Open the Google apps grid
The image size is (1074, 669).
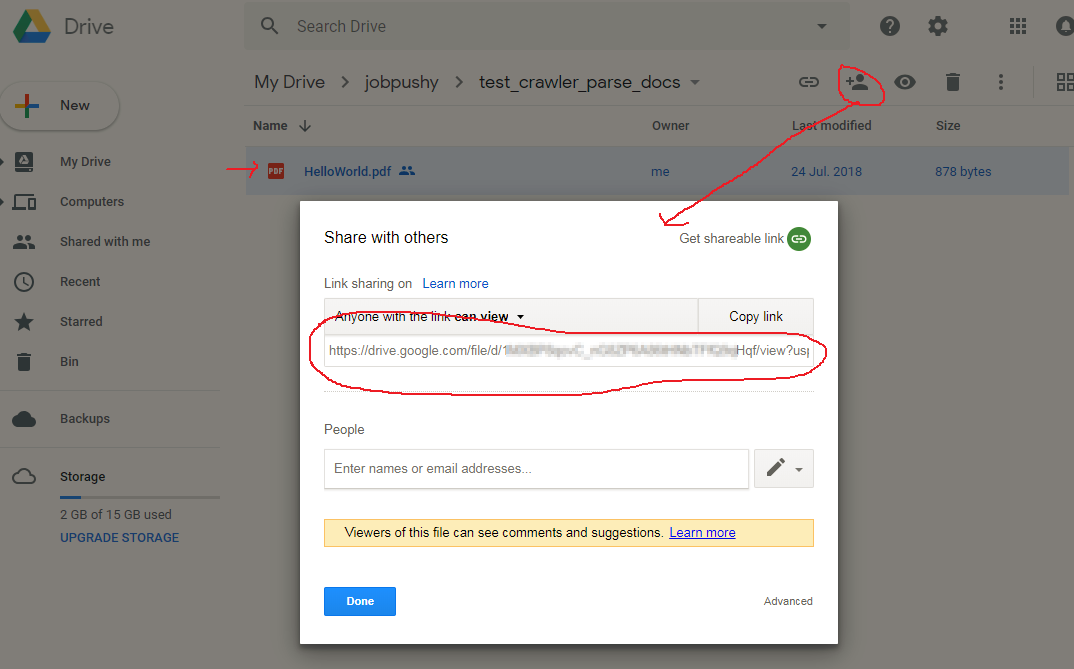point(1018,26)
